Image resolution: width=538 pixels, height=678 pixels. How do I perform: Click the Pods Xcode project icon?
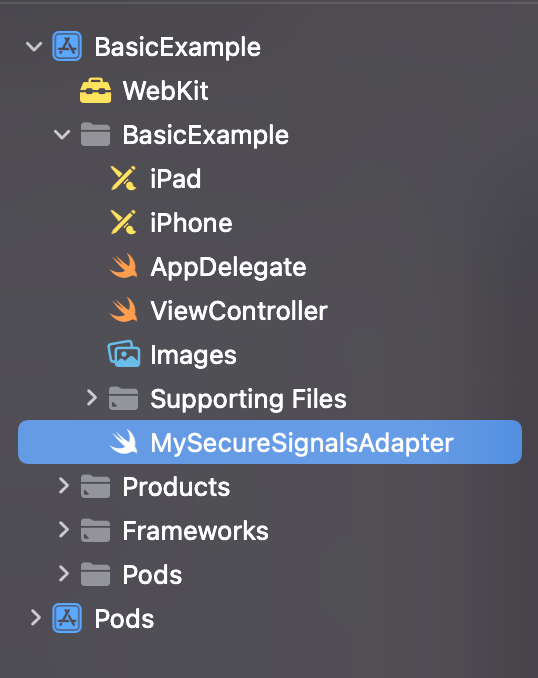pyautogui.click(x=67, y=618)
